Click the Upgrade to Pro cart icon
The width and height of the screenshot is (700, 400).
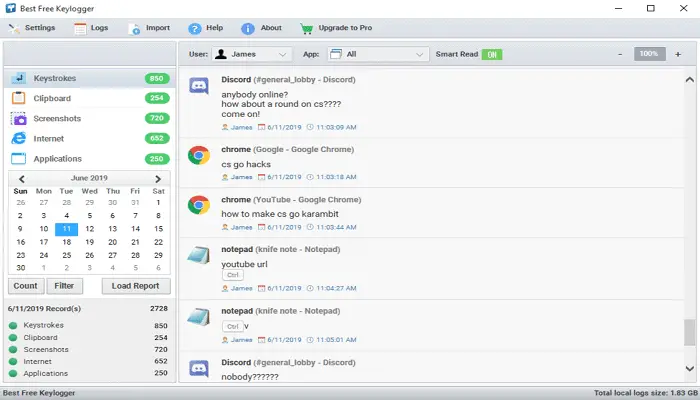[306, 29]
